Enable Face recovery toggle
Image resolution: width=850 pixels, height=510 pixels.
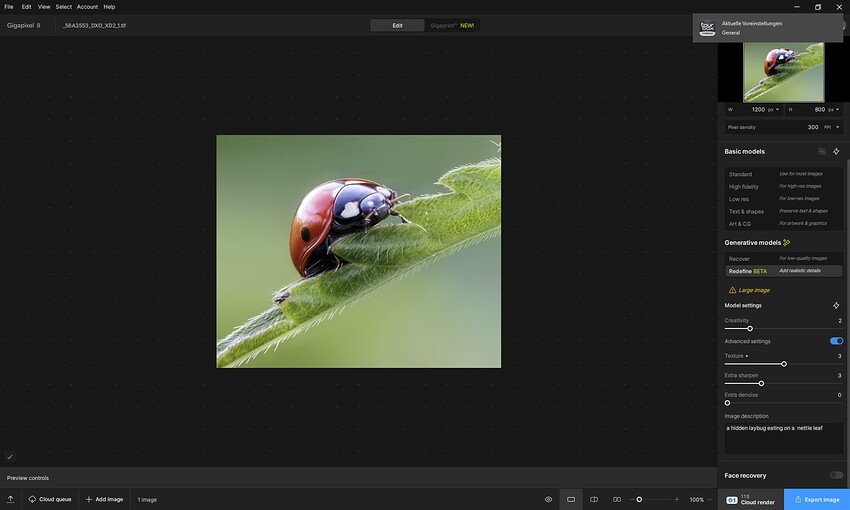(836, 475)
